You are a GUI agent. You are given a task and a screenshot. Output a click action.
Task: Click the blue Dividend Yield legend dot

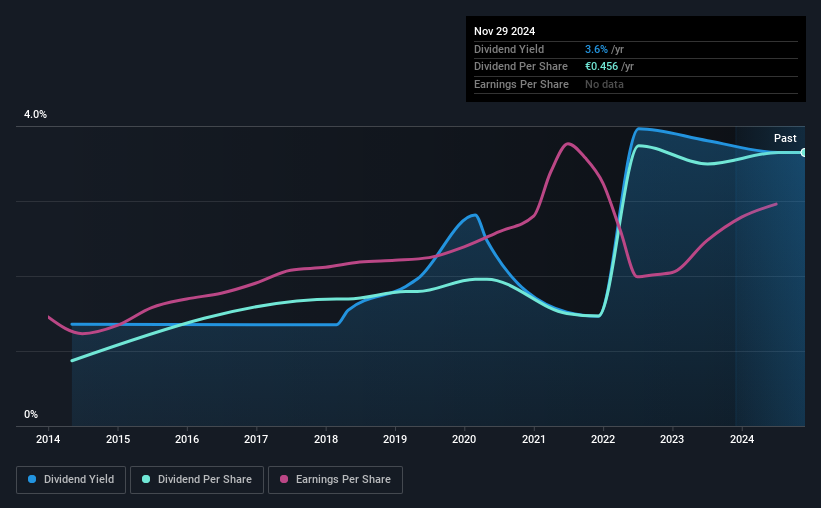coord(32,479)
